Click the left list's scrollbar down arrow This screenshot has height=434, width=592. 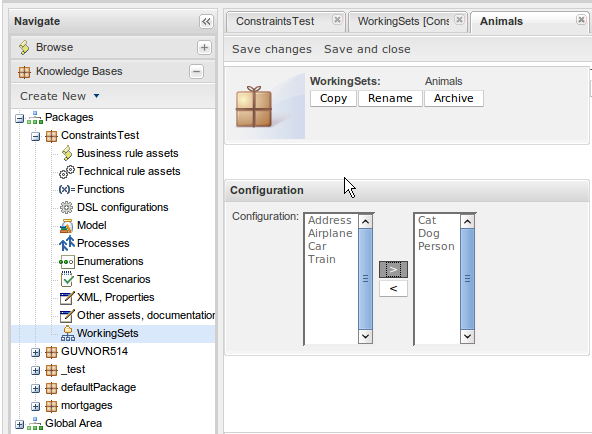tap(365, 336)
